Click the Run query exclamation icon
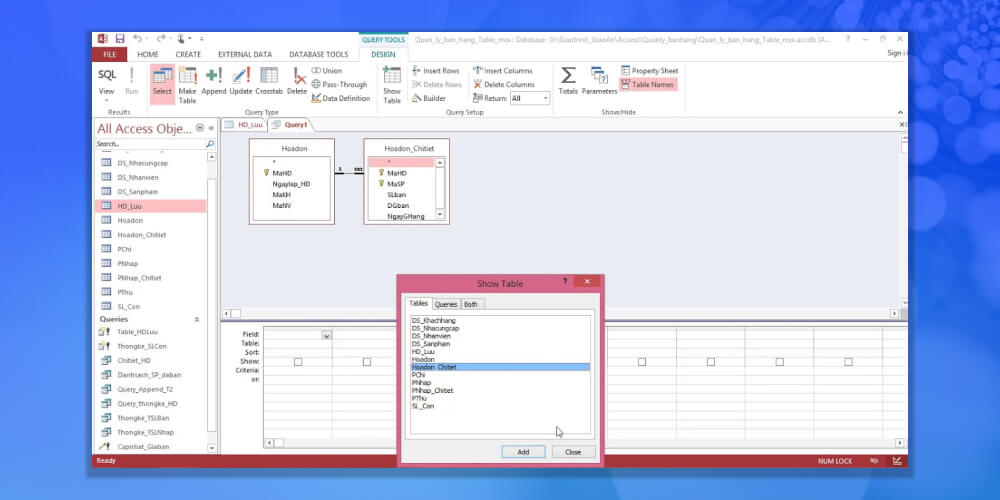The image size is (1000, 500). pyautogui.click(x=131, y=75)
